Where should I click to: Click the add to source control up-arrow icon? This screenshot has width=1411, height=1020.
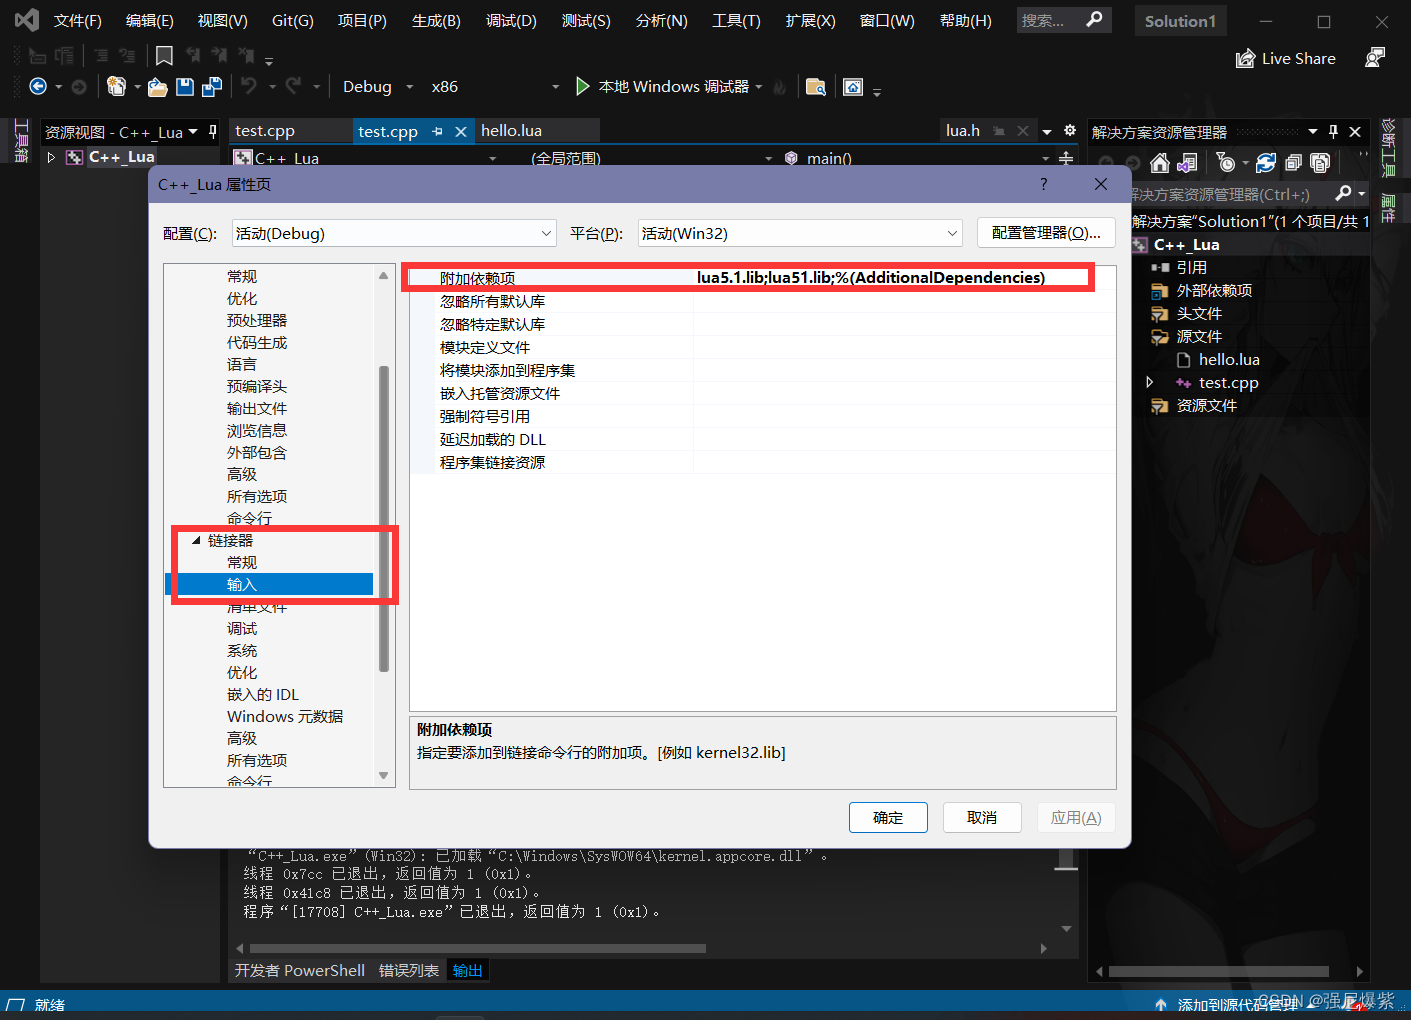point(1160,1004)
